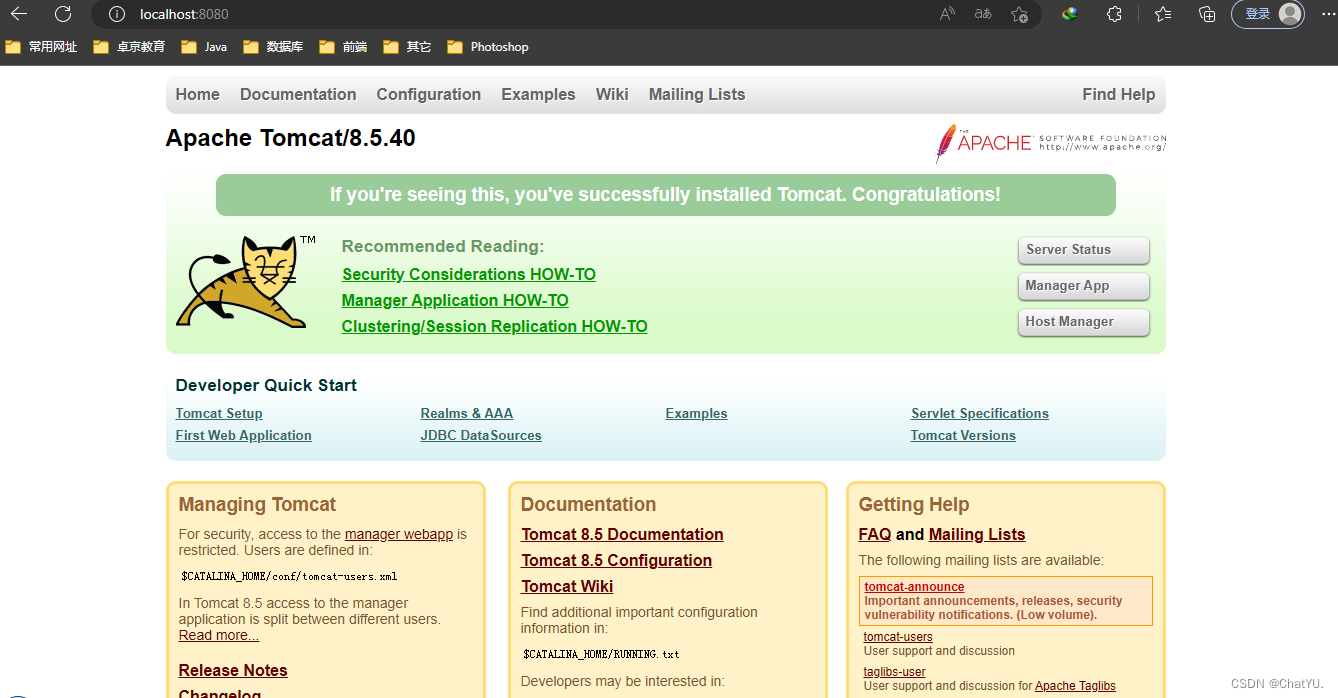Click the Server Status button
1338x698 pixels.
[1083, 250]
